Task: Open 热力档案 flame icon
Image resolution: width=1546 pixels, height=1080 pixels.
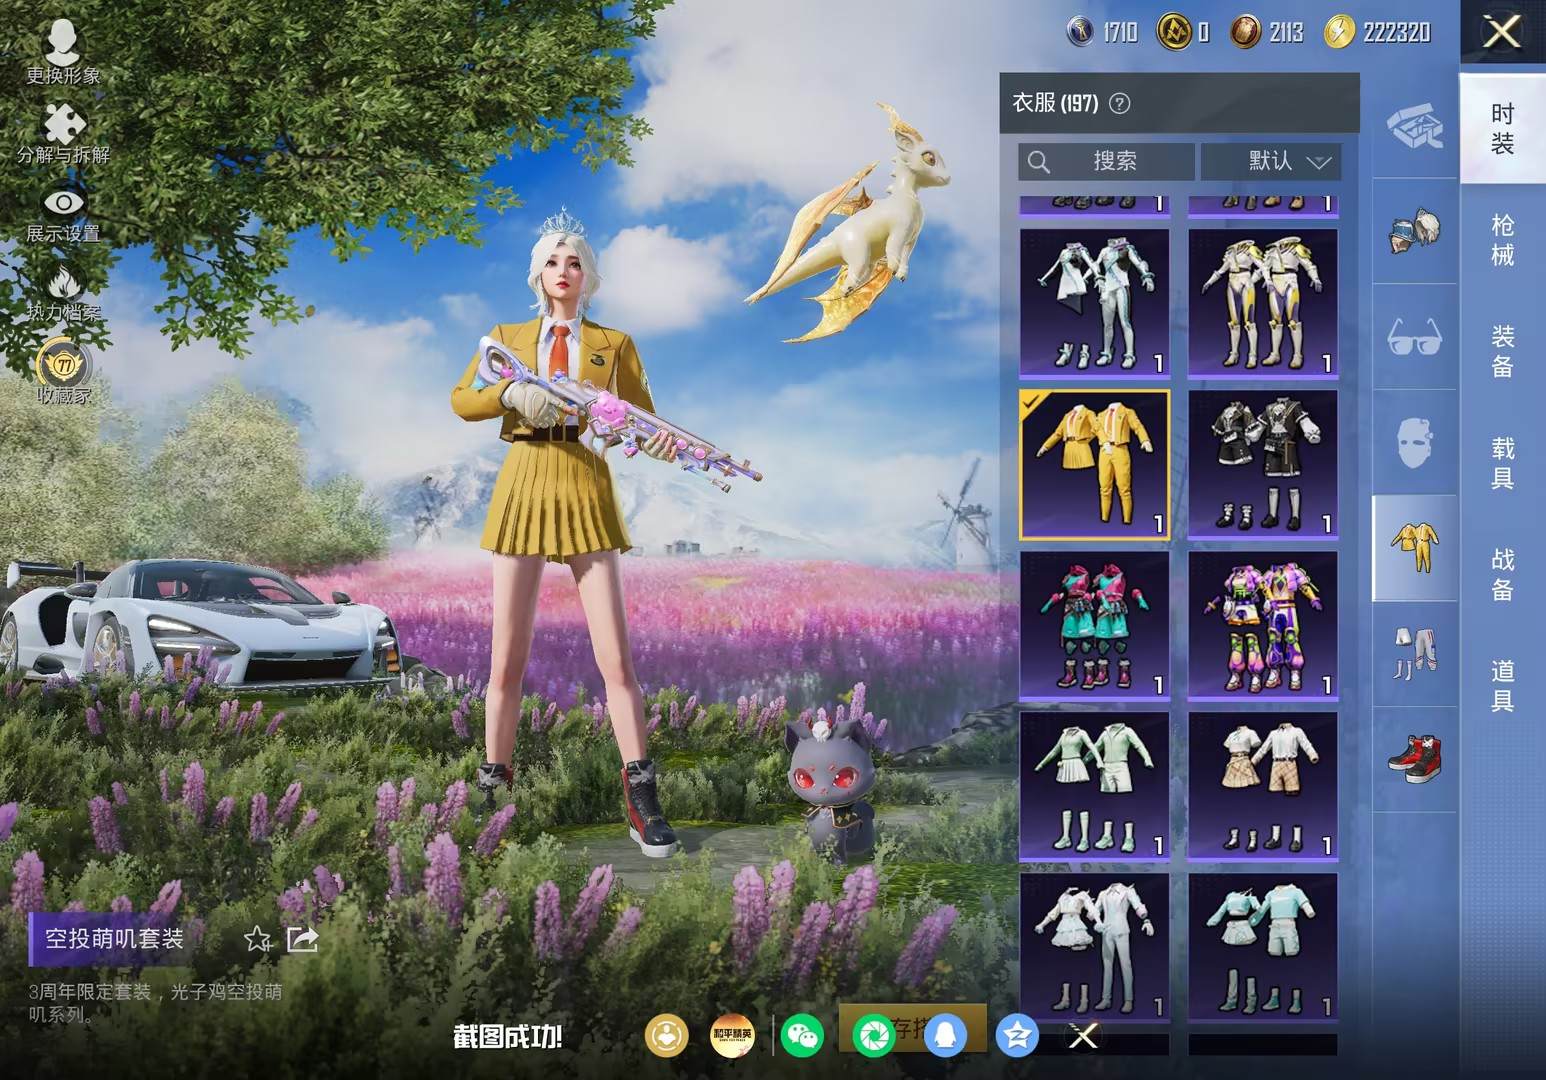Action: click(x=63, y=293)
